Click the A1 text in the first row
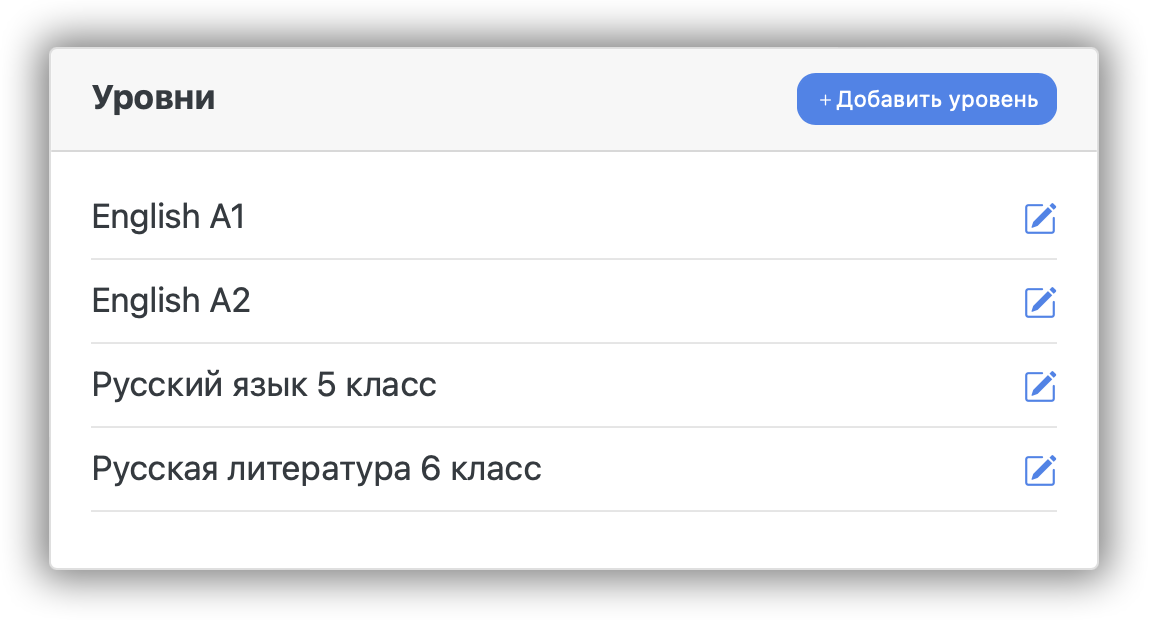The width and height of the screenshot is (1150, 642). click(227, 217)
